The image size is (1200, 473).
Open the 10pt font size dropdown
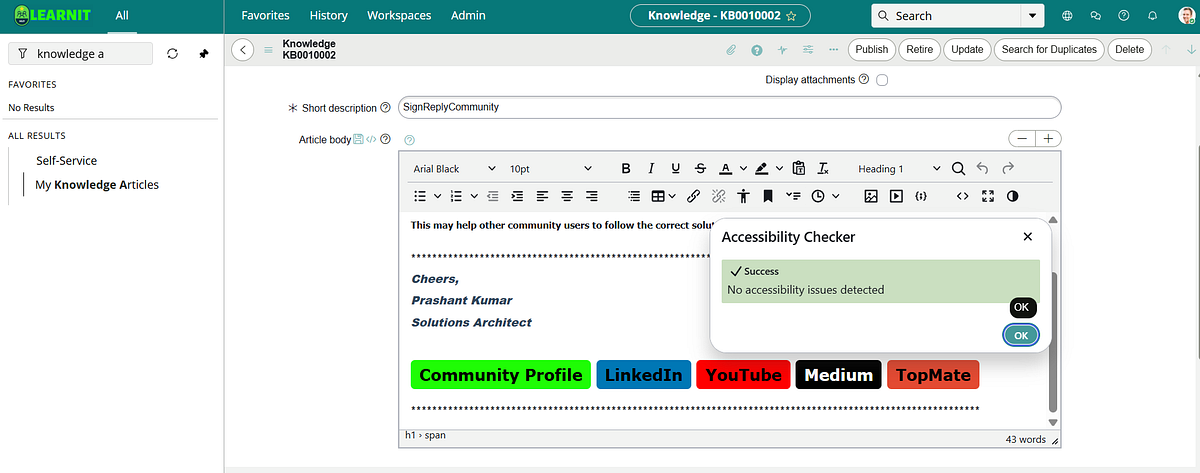550,169
